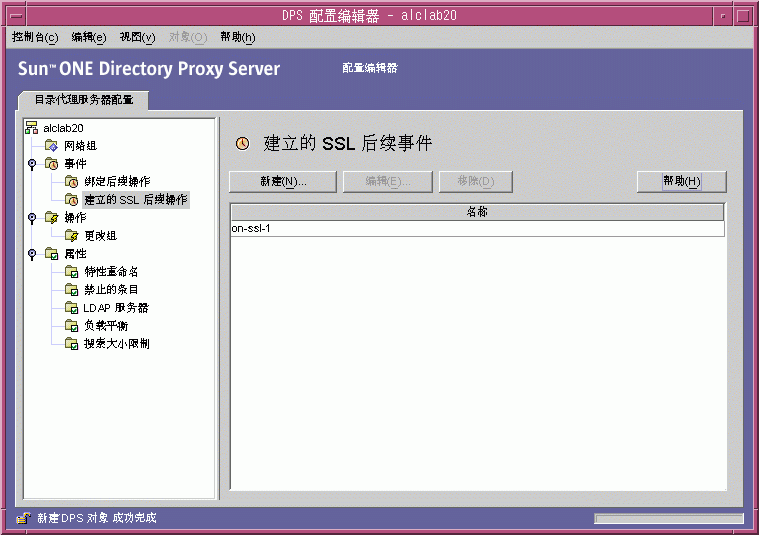Collapse the 事件 tree node

coord(32,164)
